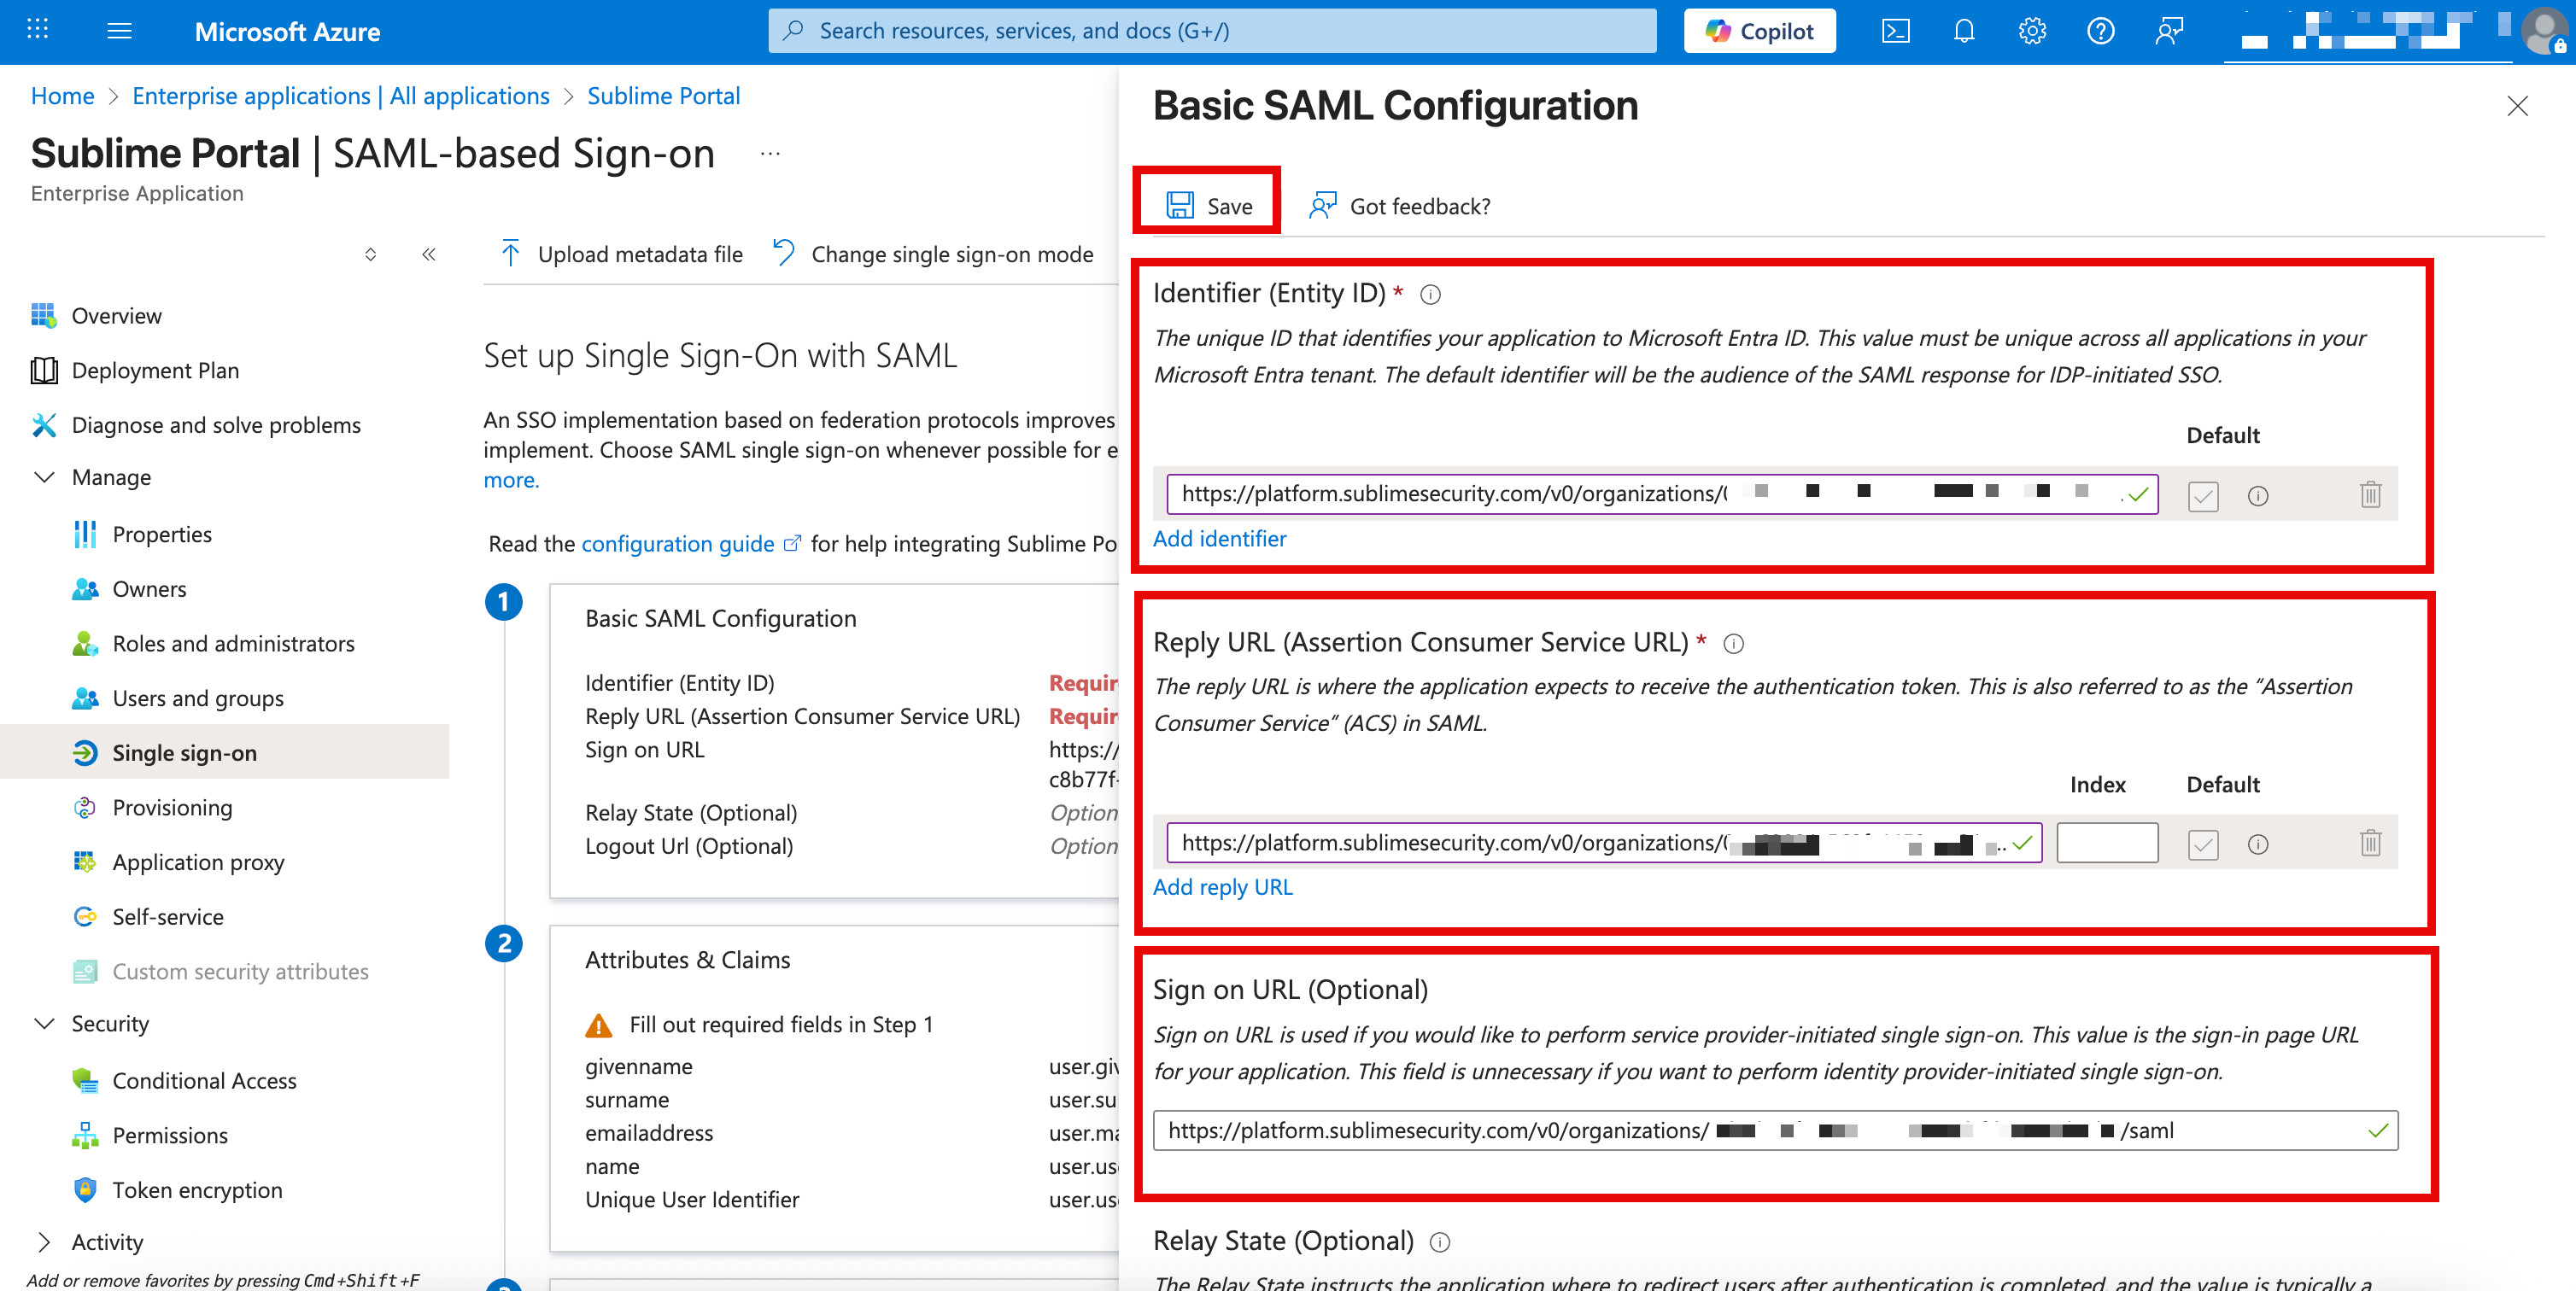Open the Azure app launcher grid
The image size is (2576, 1291).
click(x=38, y=30)
